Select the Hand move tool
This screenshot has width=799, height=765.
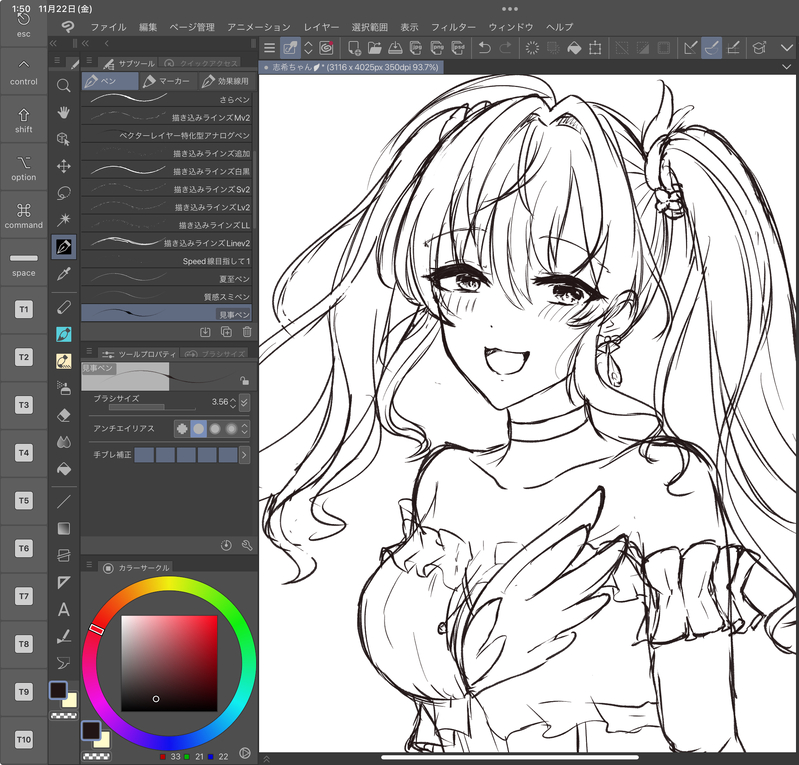coord(64,112)
